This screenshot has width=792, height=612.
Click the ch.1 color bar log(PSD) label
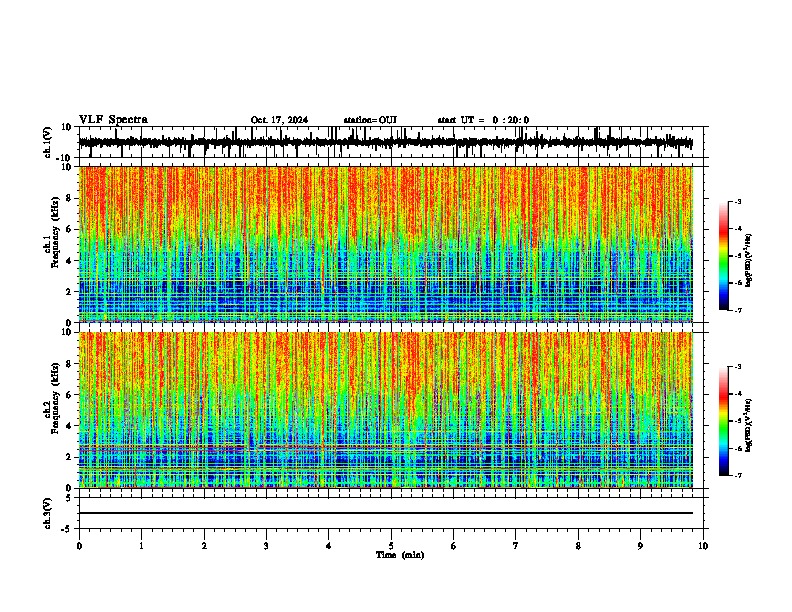[x=748, y=260]
